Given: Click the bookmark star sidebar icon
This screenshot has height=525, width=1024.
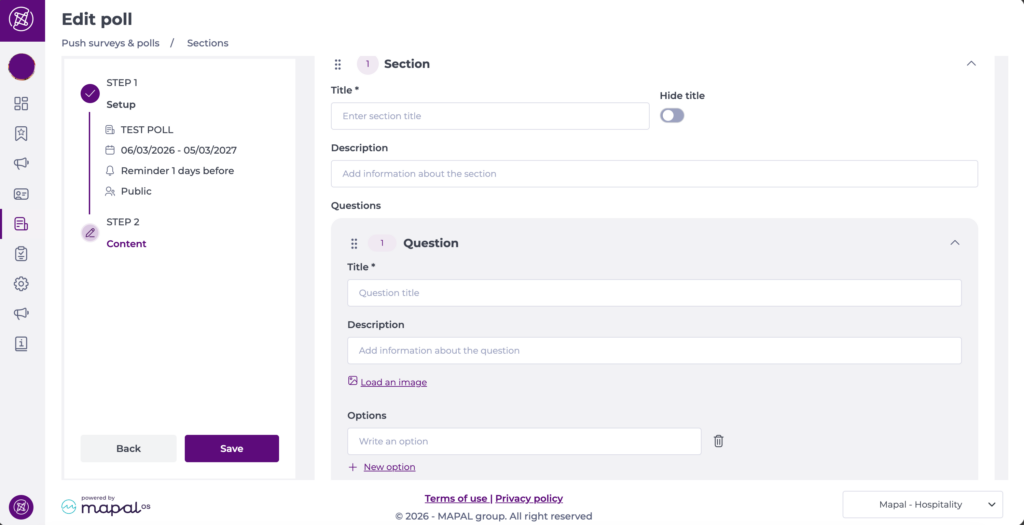Looking at the screenshot, I should (x=21, y=133).
